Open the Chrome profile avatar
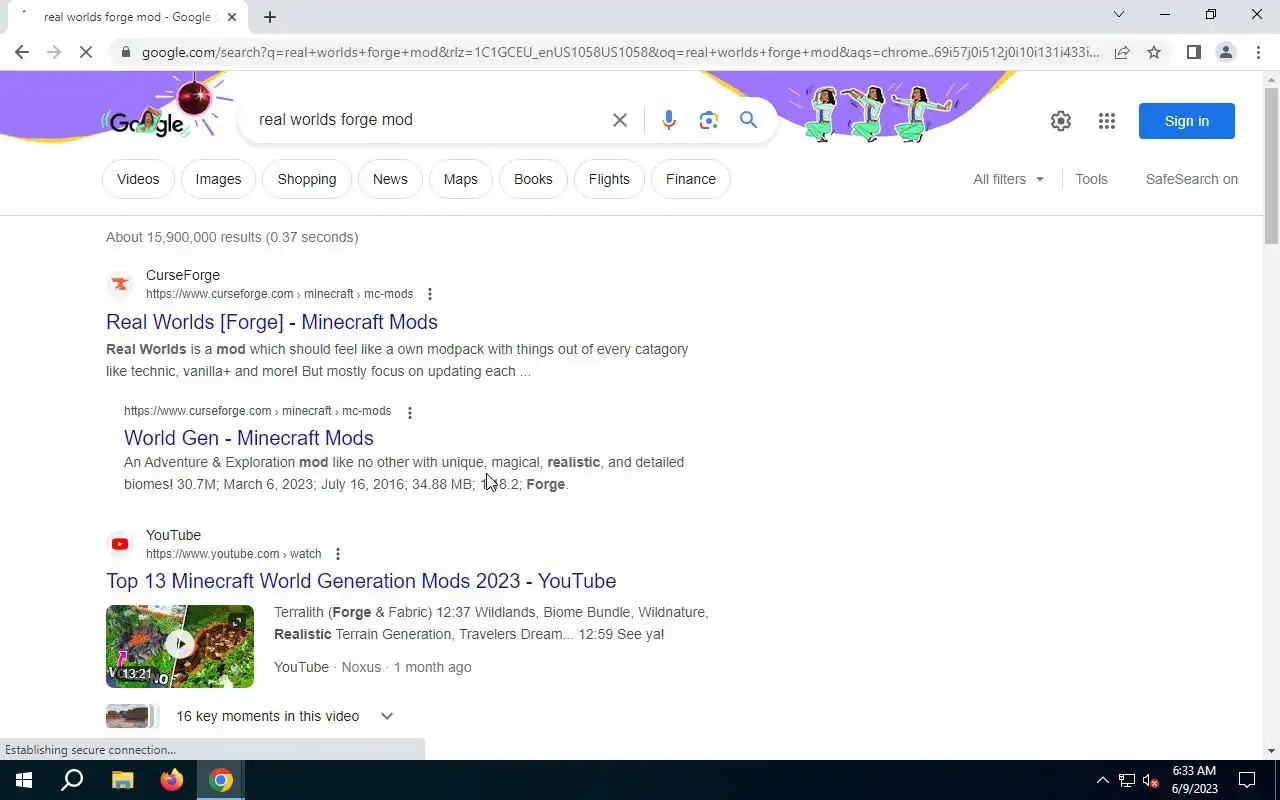 [1225, 52]
